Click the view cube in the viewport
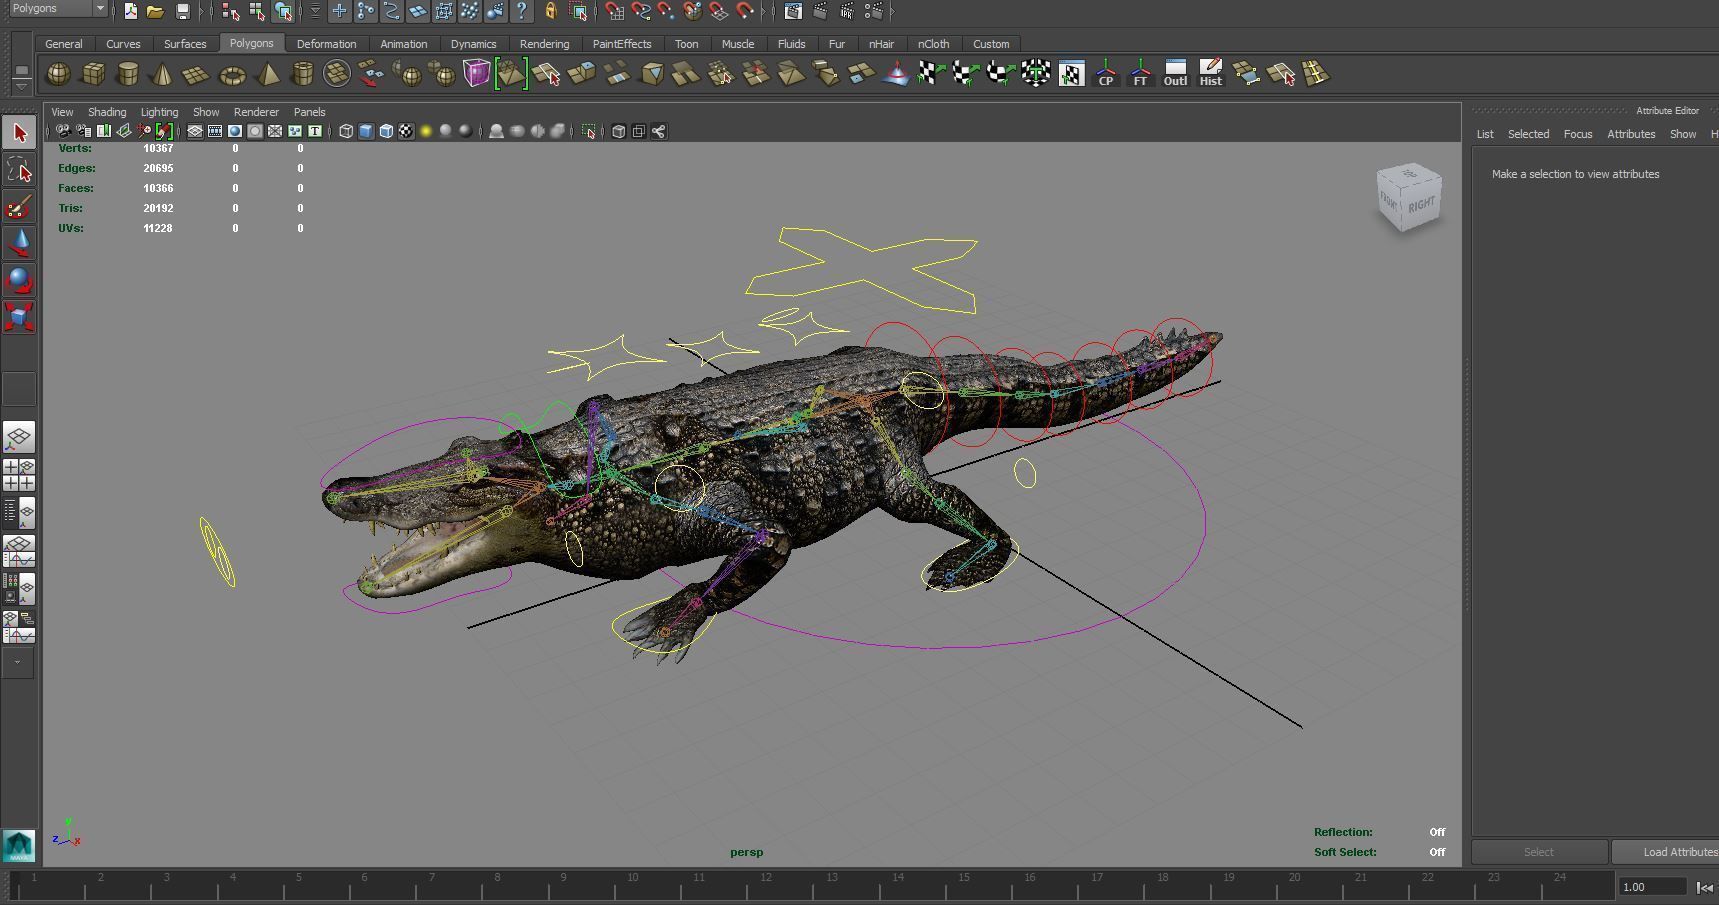 tap(1409, 198)
